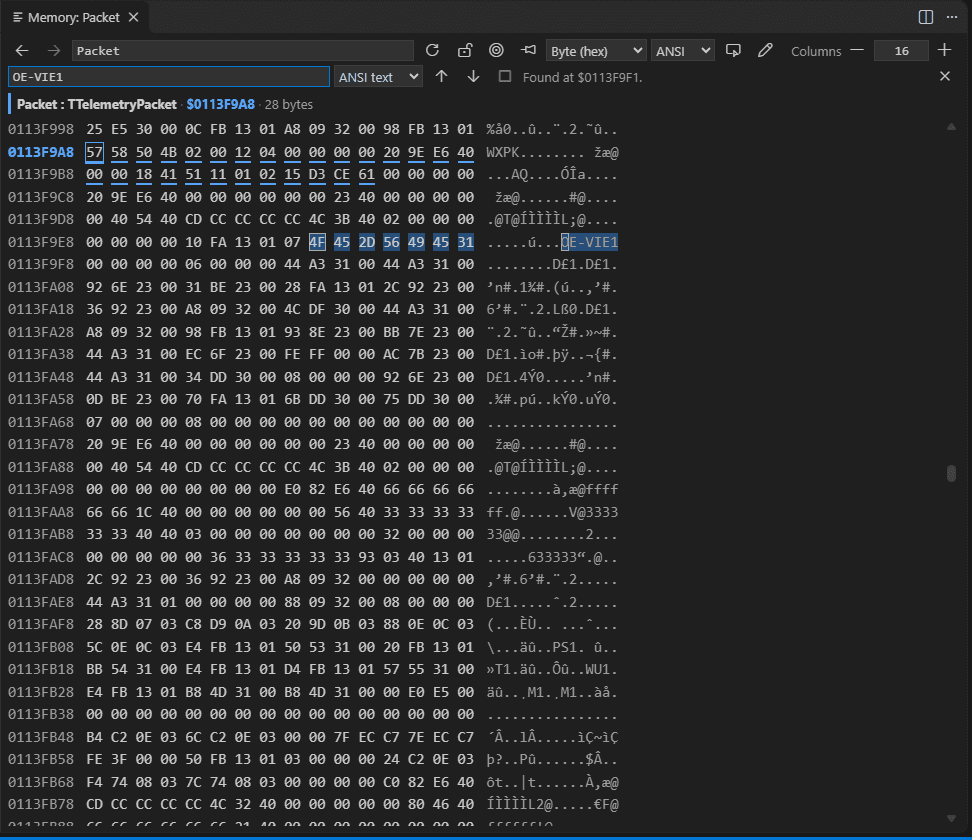Navigate forward with the right arrow
972x840 pixels.
54,51
